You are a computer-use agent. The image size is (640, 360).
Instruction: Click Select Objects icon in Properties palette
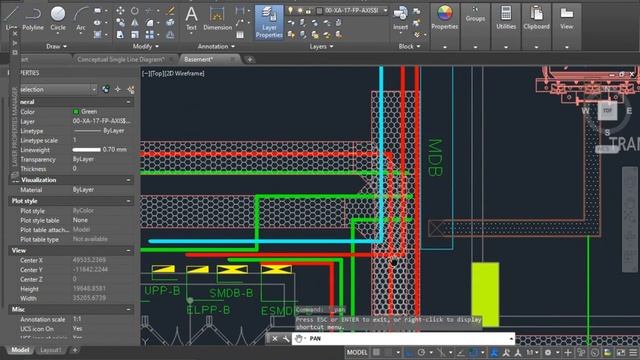[118, 89]
